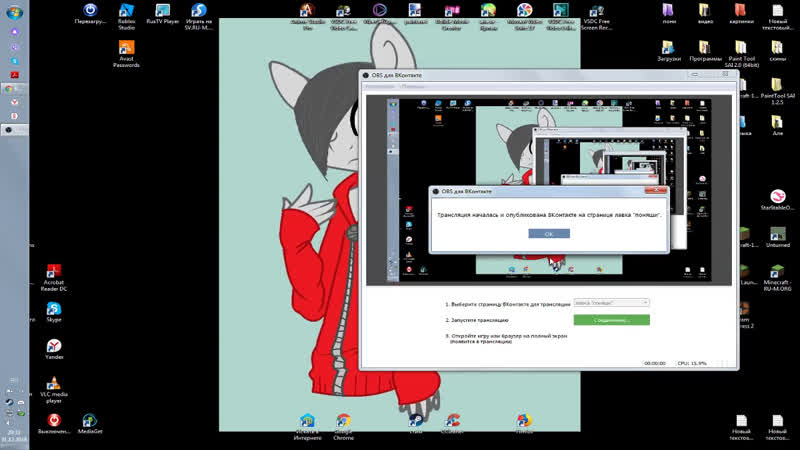Viewport: 800px width, 450px height.
Task: Click the Steam tray icon
Action: click(x=9, y=402)
